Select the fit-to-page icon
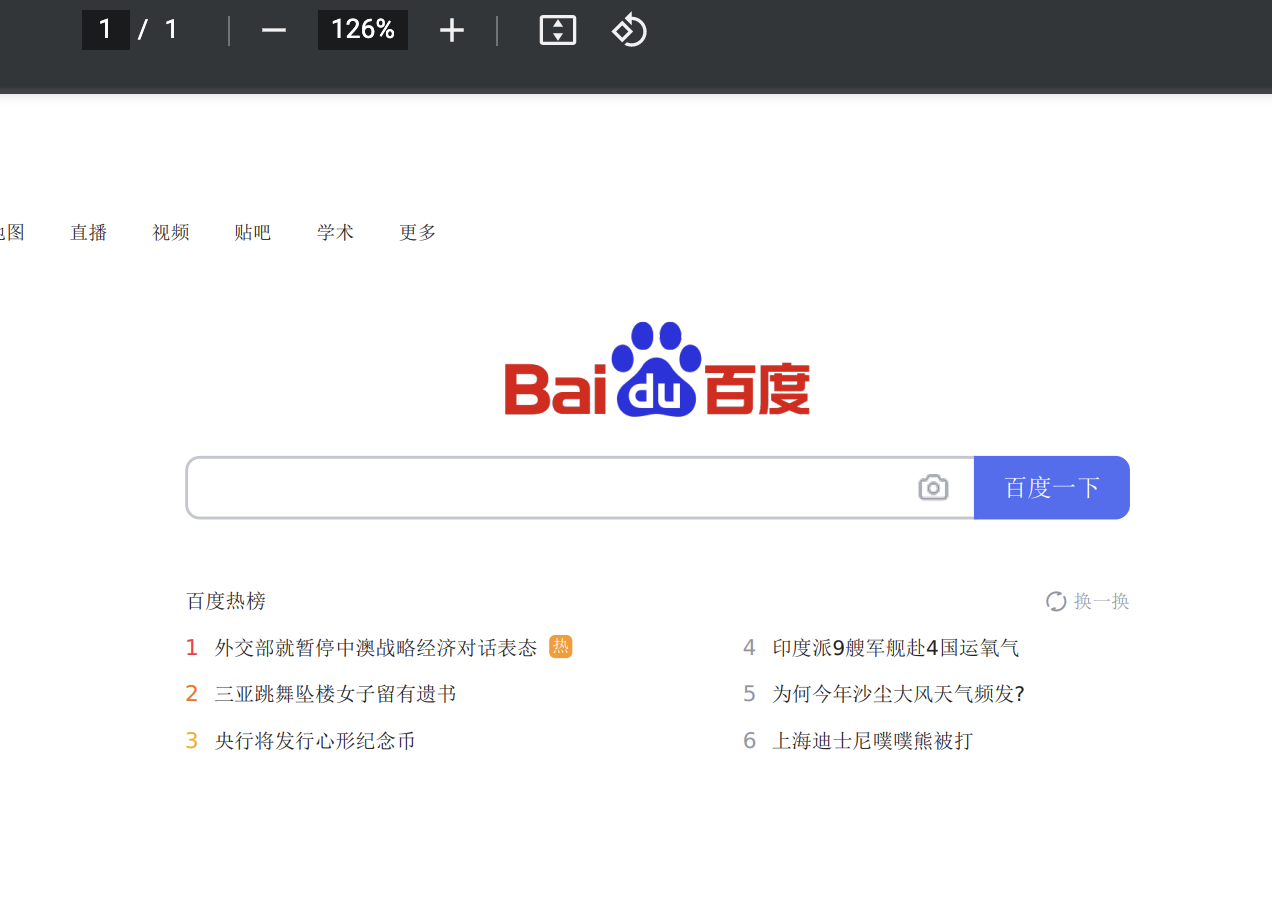 (557, 30)
